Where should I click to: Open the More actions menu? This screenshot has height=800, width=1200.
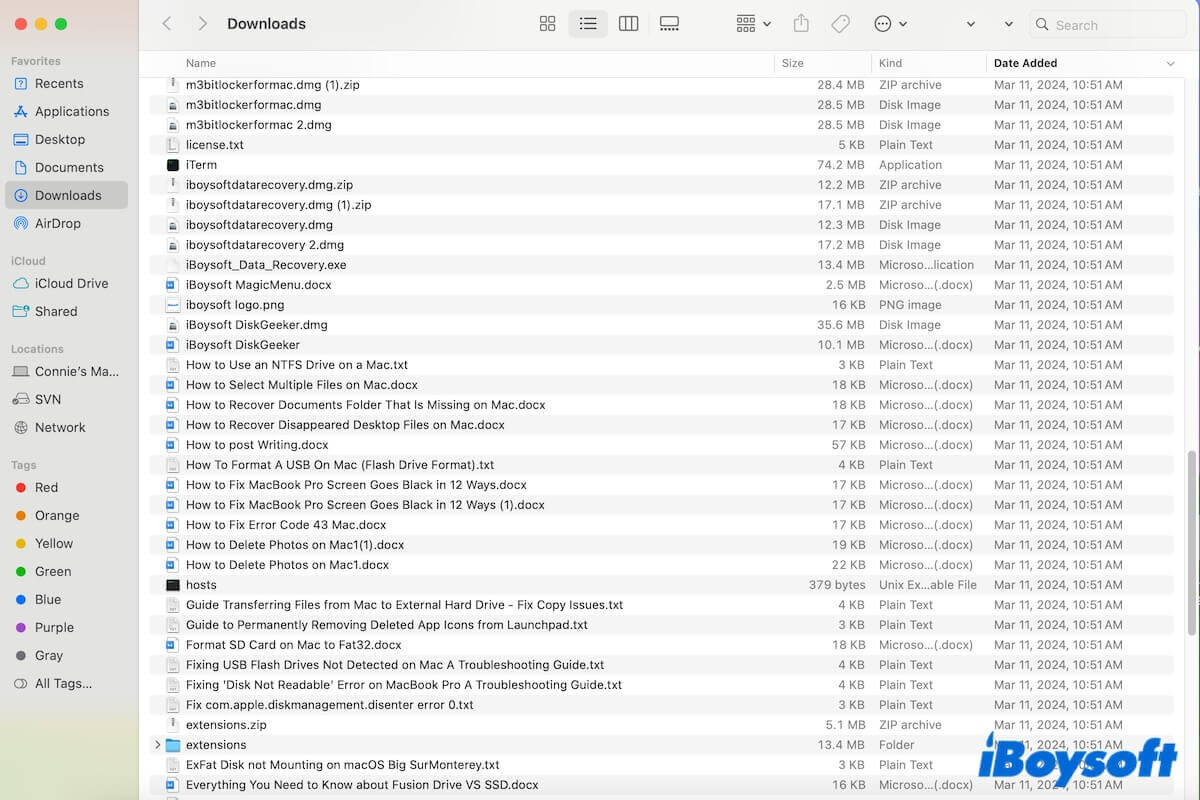tap(884, 23)
